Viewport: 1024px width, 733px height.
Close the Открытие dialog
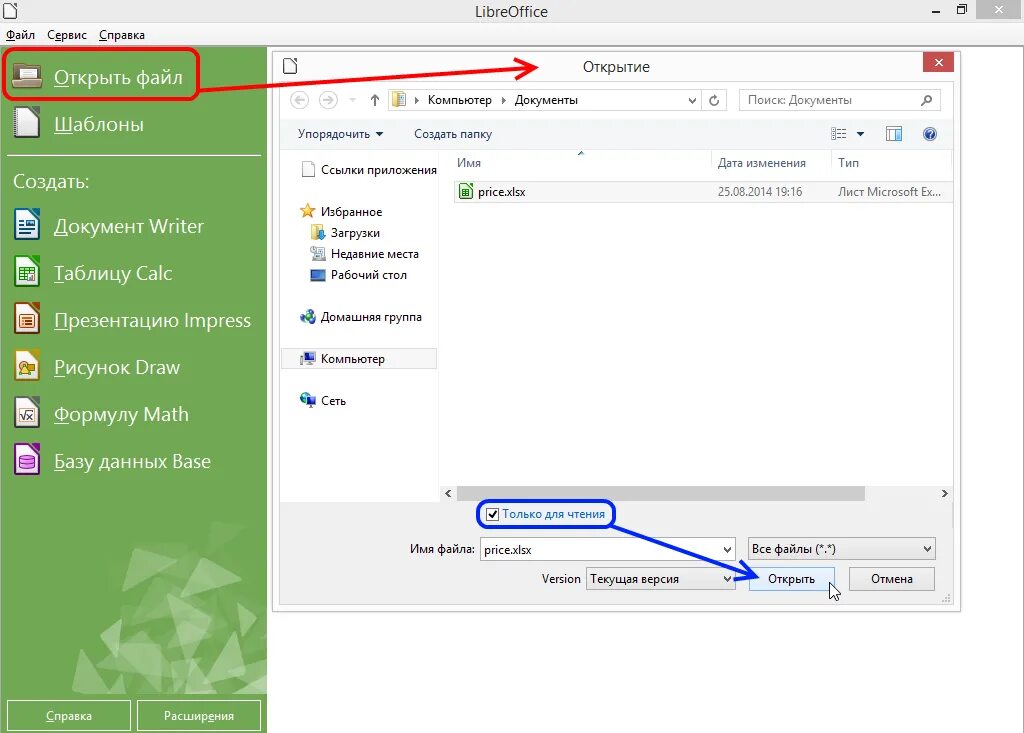click(938, 62)
